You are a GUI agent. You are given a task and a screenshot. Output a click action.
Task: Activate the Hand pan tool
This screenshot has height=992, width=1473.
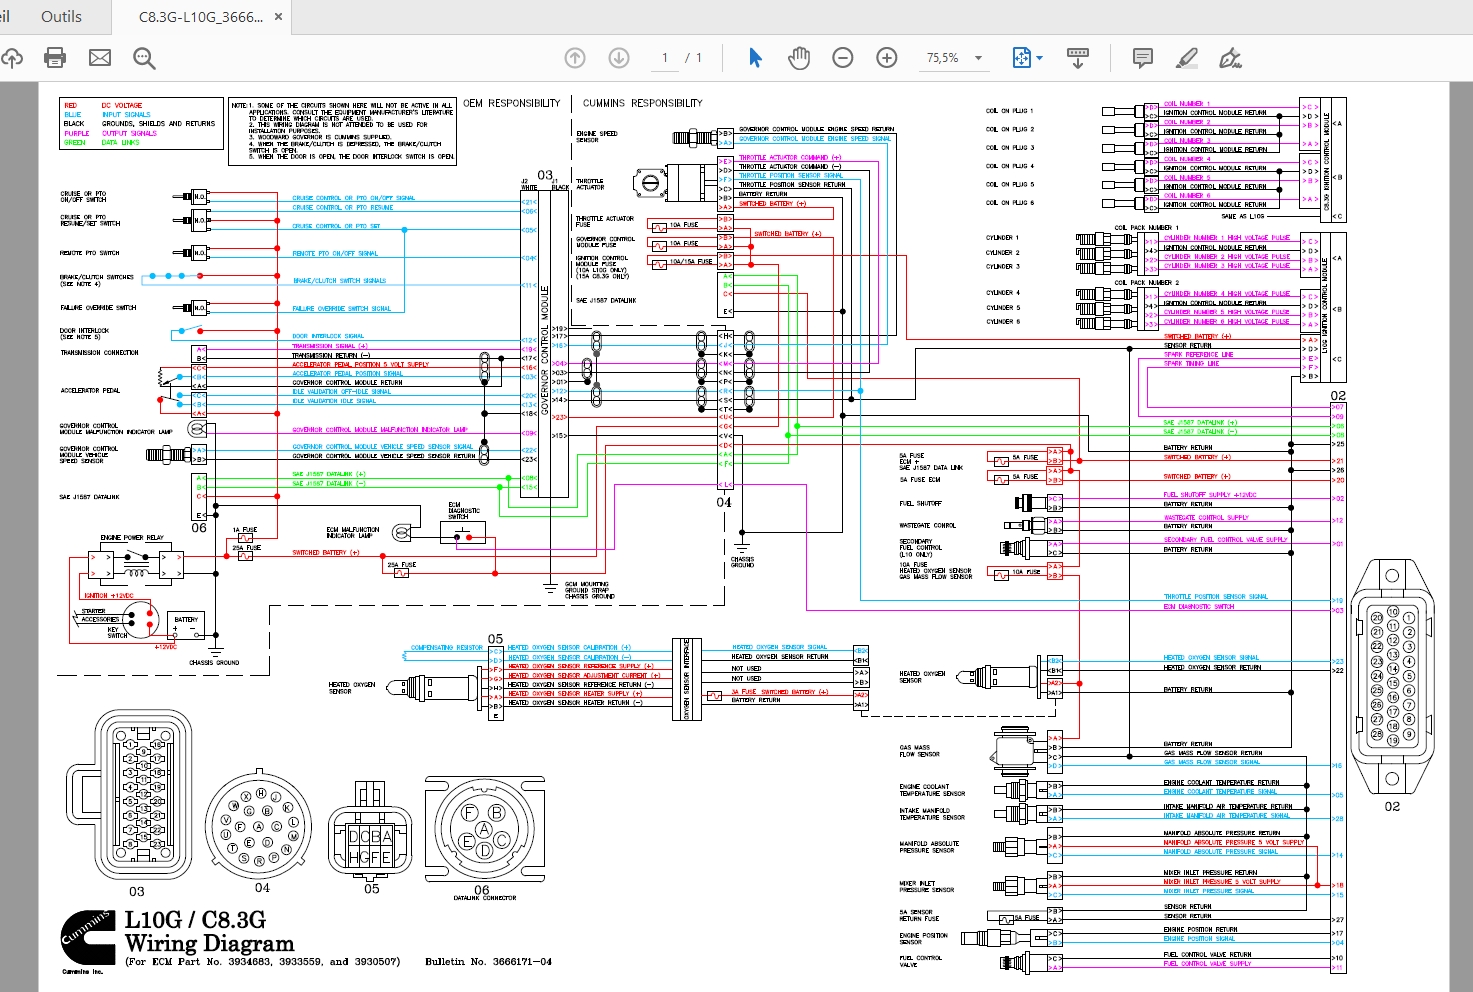799,57
